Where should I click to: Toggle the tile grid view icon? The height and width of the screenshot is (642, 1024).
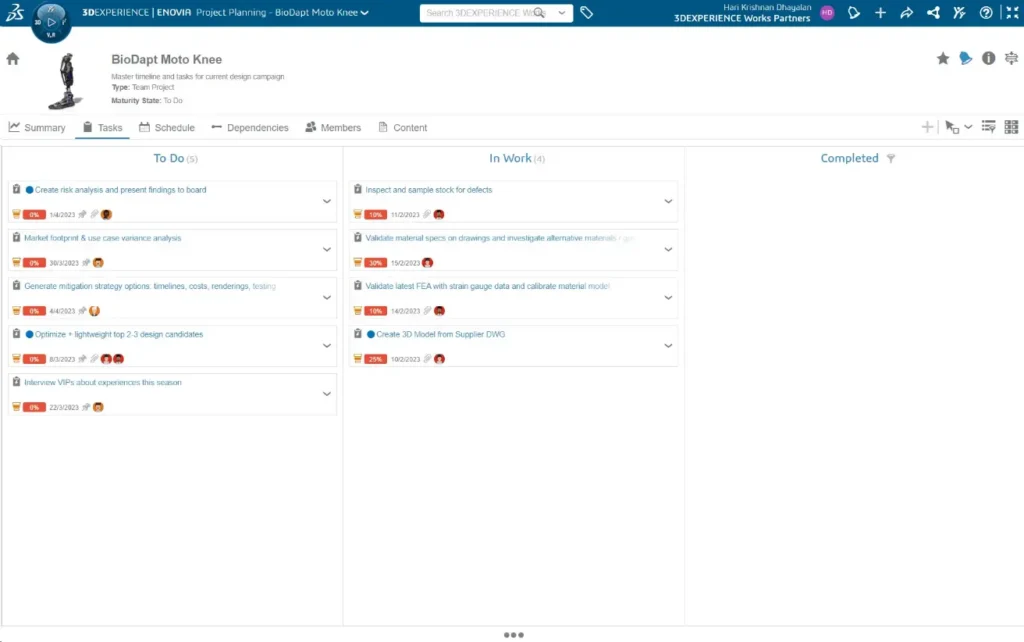pyautogui.click(x=1011, y=127)
